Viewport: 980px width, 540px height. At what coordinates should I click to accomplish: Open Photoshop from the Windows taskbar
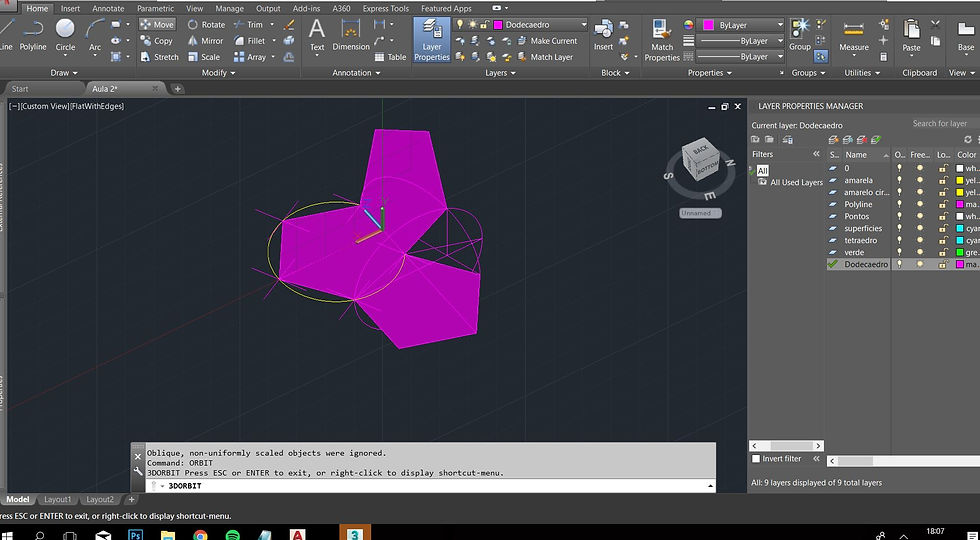click(136, 534)
